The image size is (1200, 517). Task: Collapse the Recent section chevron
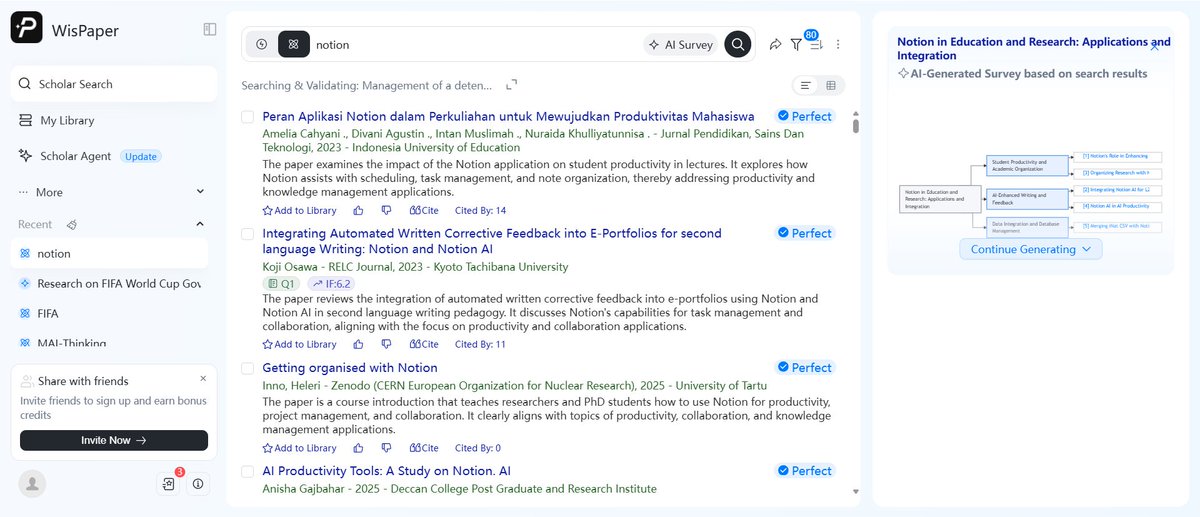pos(199,224)
